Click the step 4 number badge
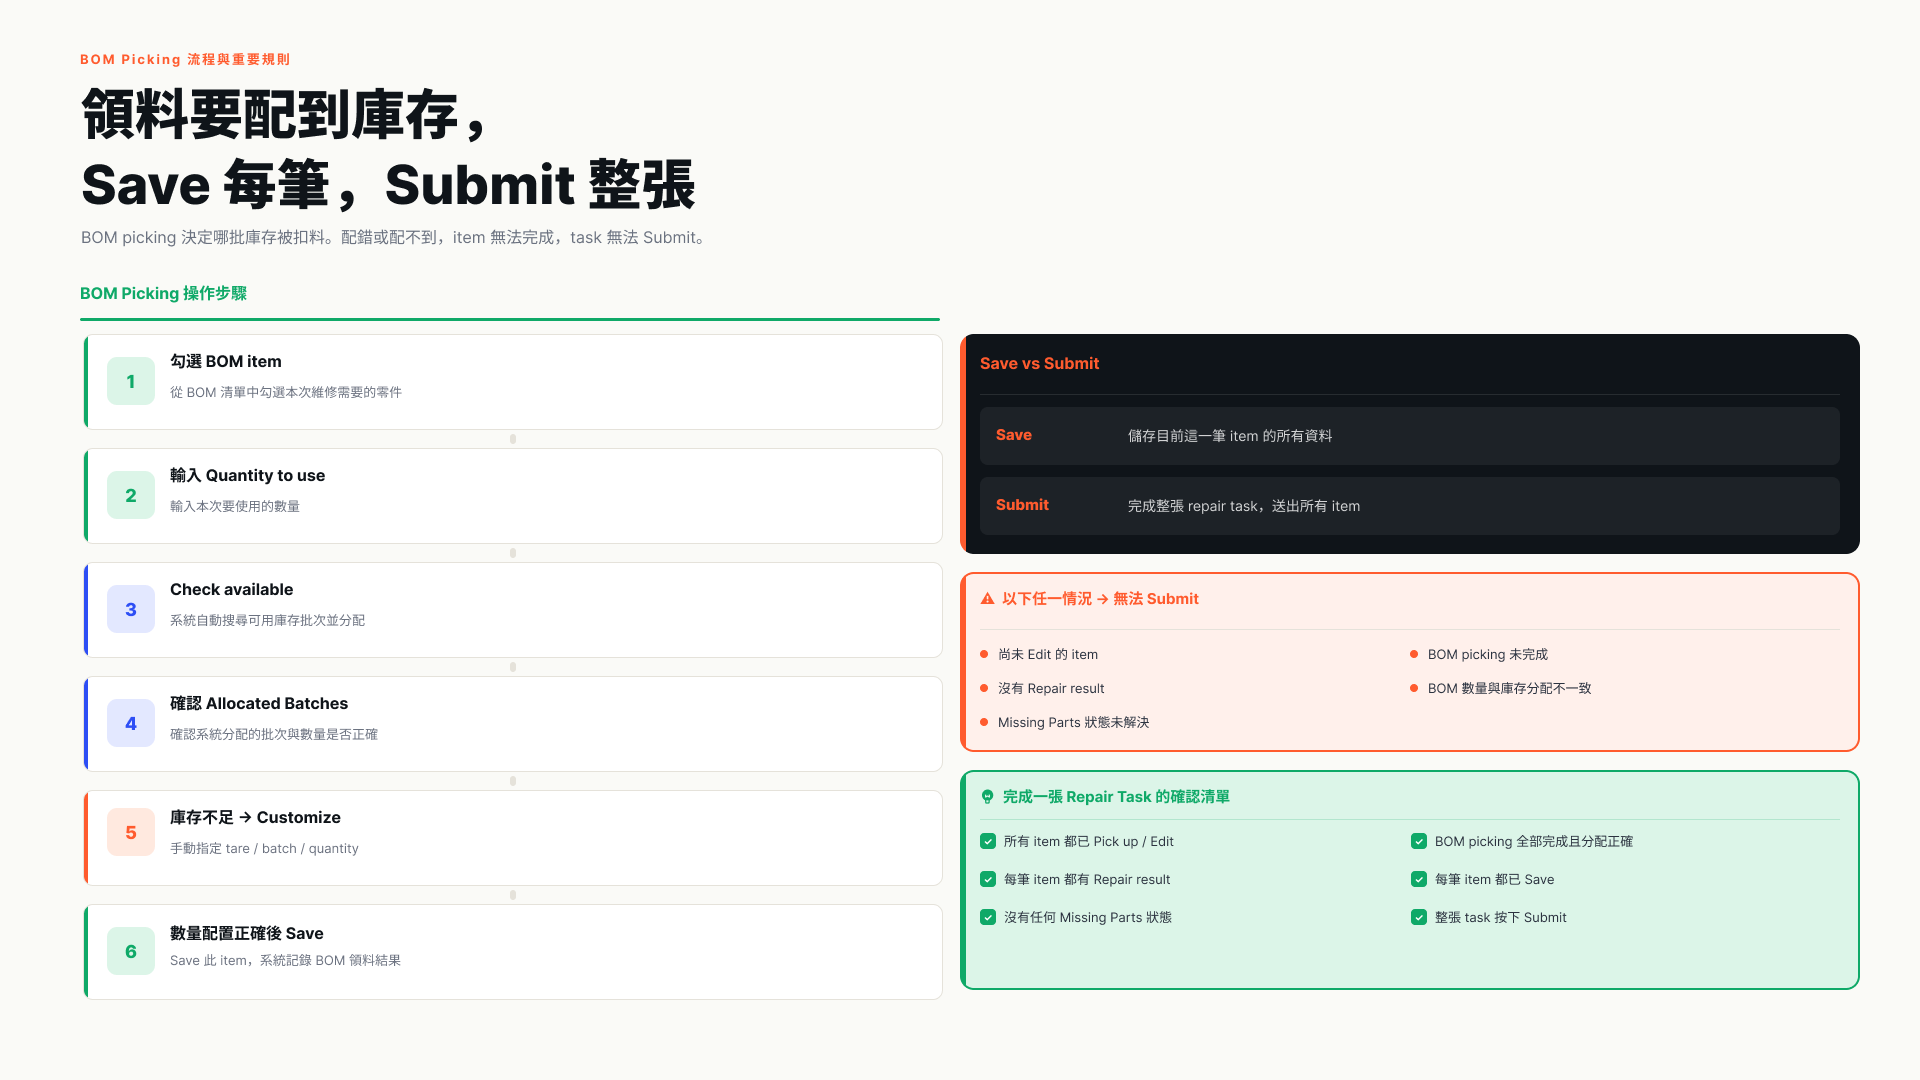This screenshot has height=1080, width=1920. point(131,723)
